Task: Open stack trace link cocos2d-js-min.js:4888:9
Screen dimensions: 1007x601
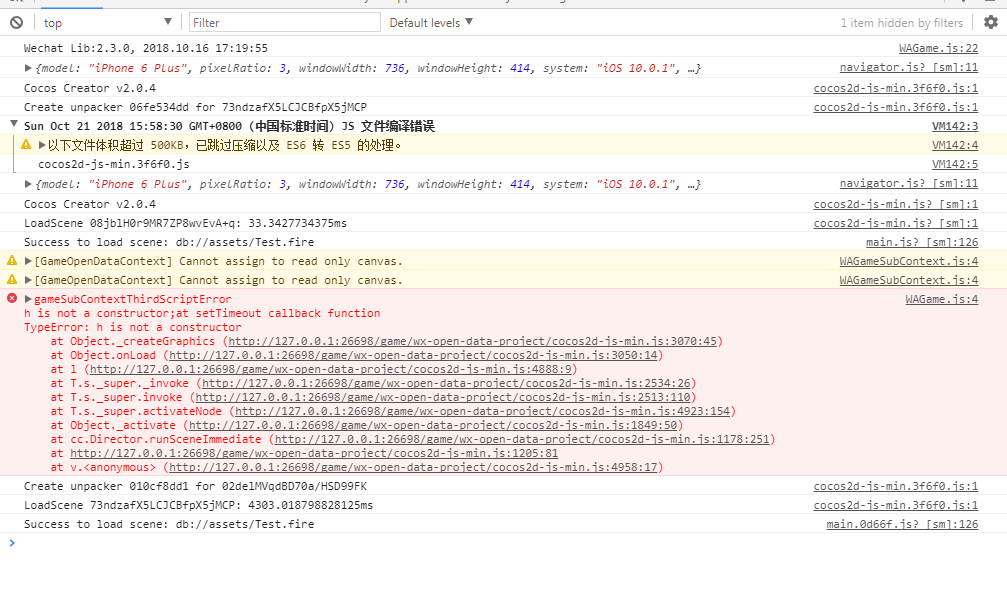Action: point(331,370)
